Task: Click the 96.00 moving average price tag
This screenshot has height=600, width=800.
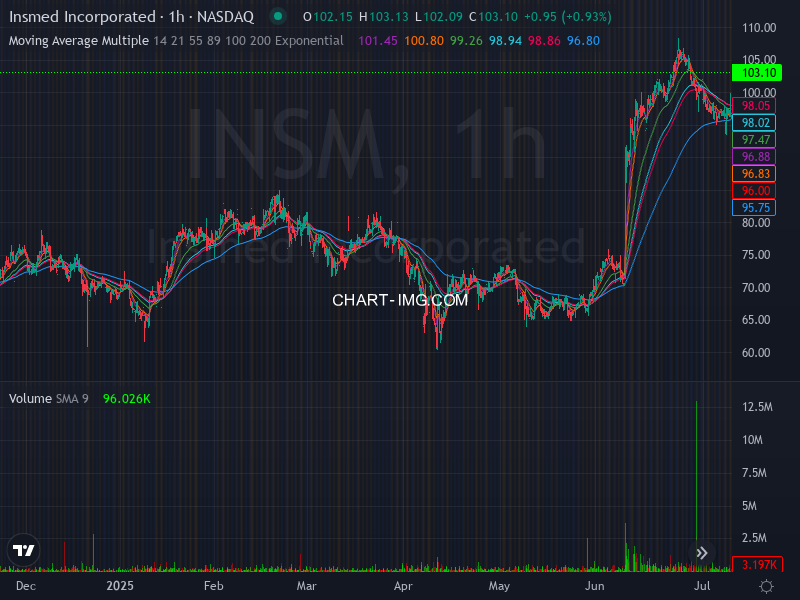Action: [x=754, y=191]
